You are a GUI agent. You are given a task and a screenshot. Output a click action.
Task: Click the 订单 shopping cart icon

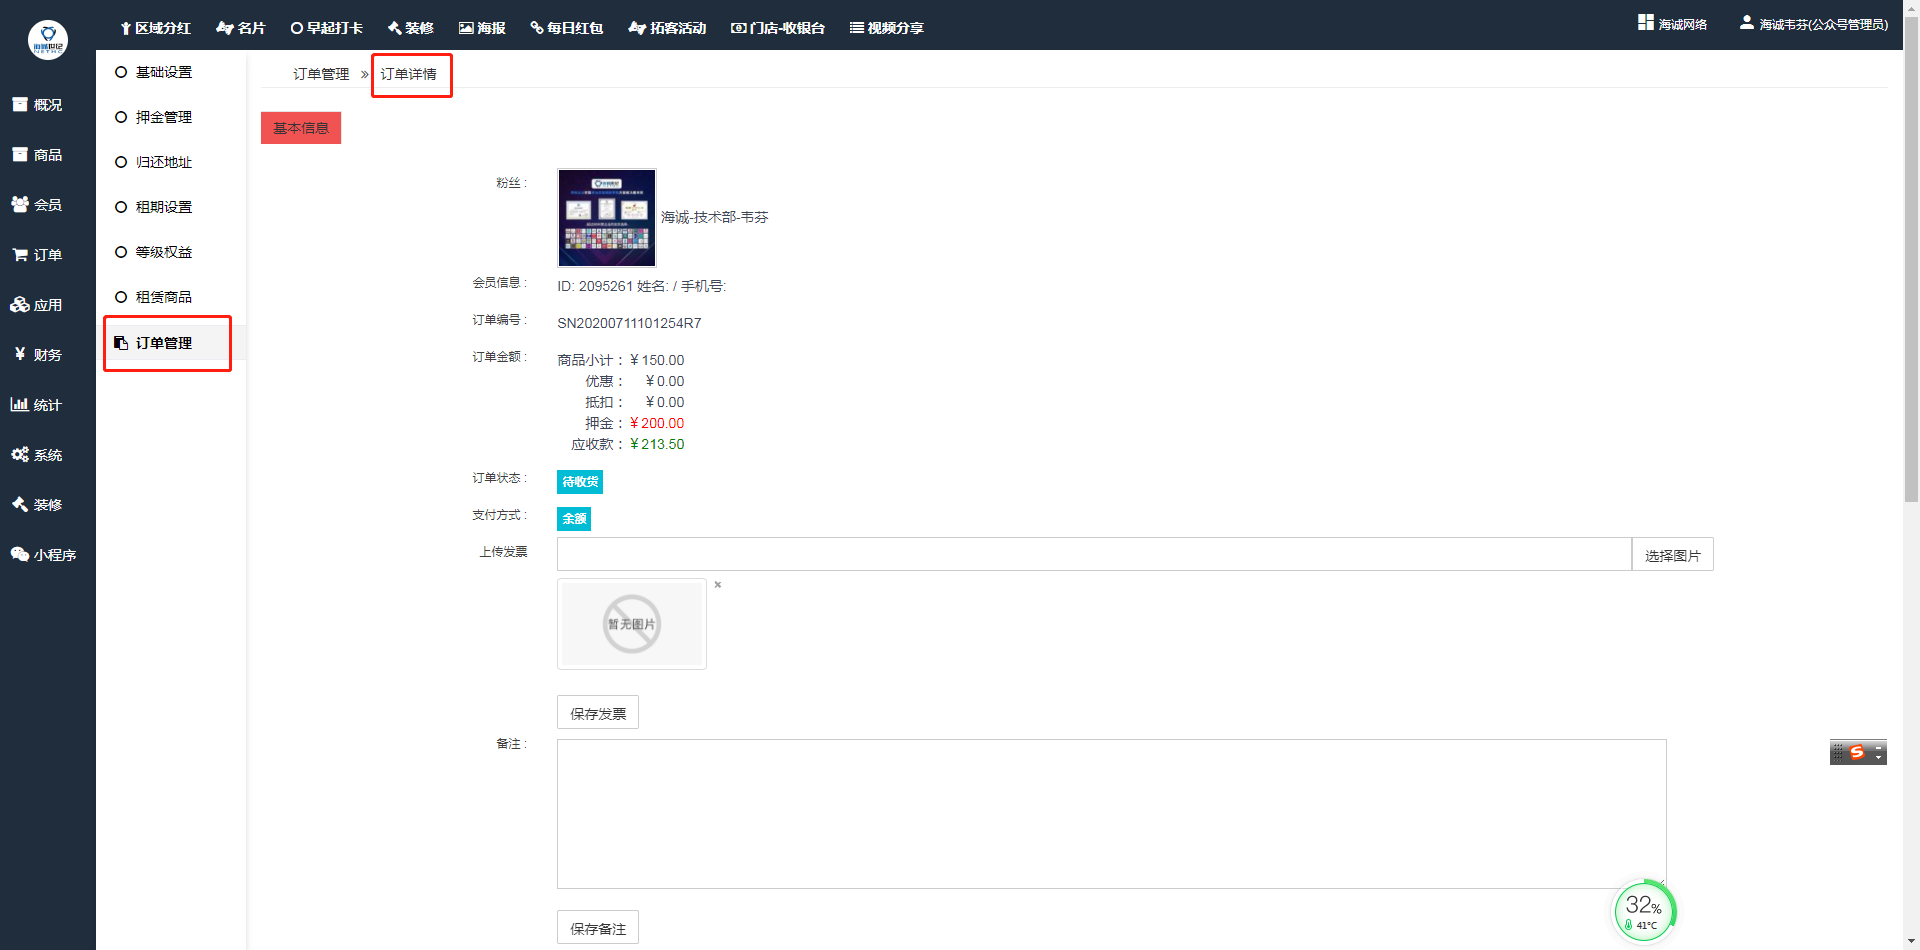point(20,255)
